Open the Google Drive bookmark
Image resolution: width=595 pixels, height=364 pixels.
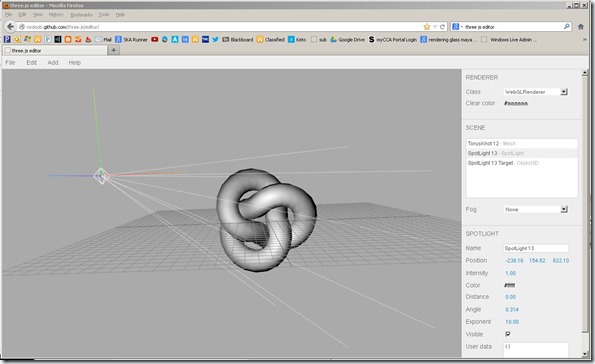(347, 39)
